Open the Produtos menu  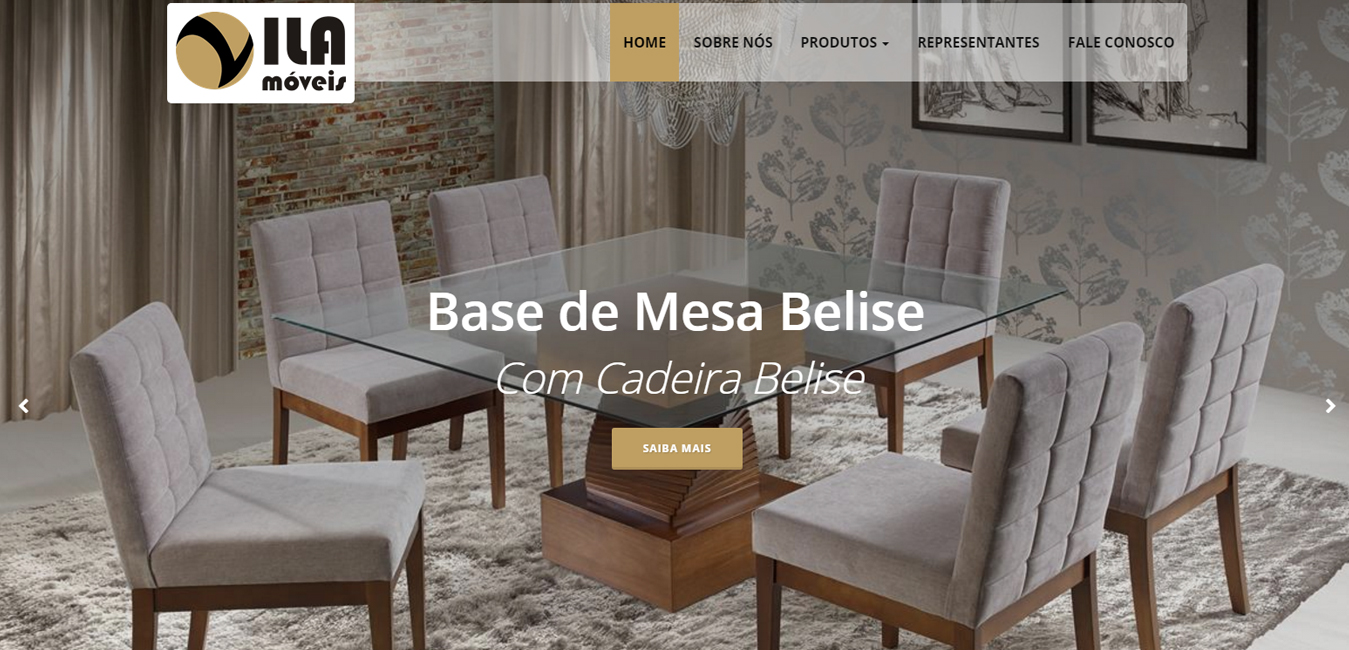845,42
